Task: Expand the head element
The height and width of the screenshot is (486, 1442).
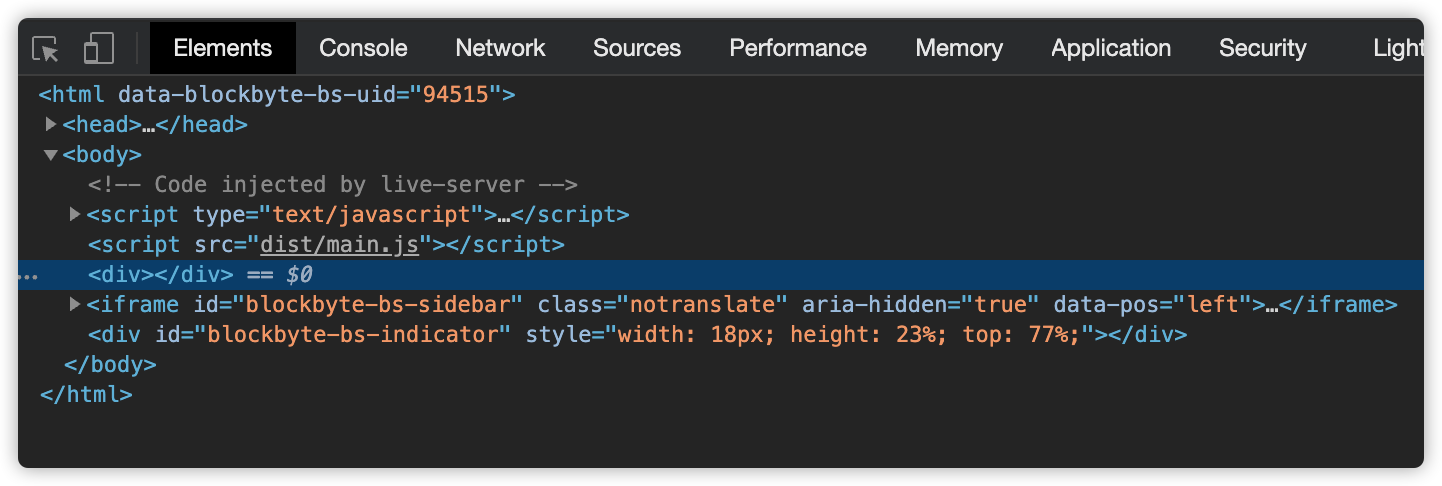Action: (51, 125)
